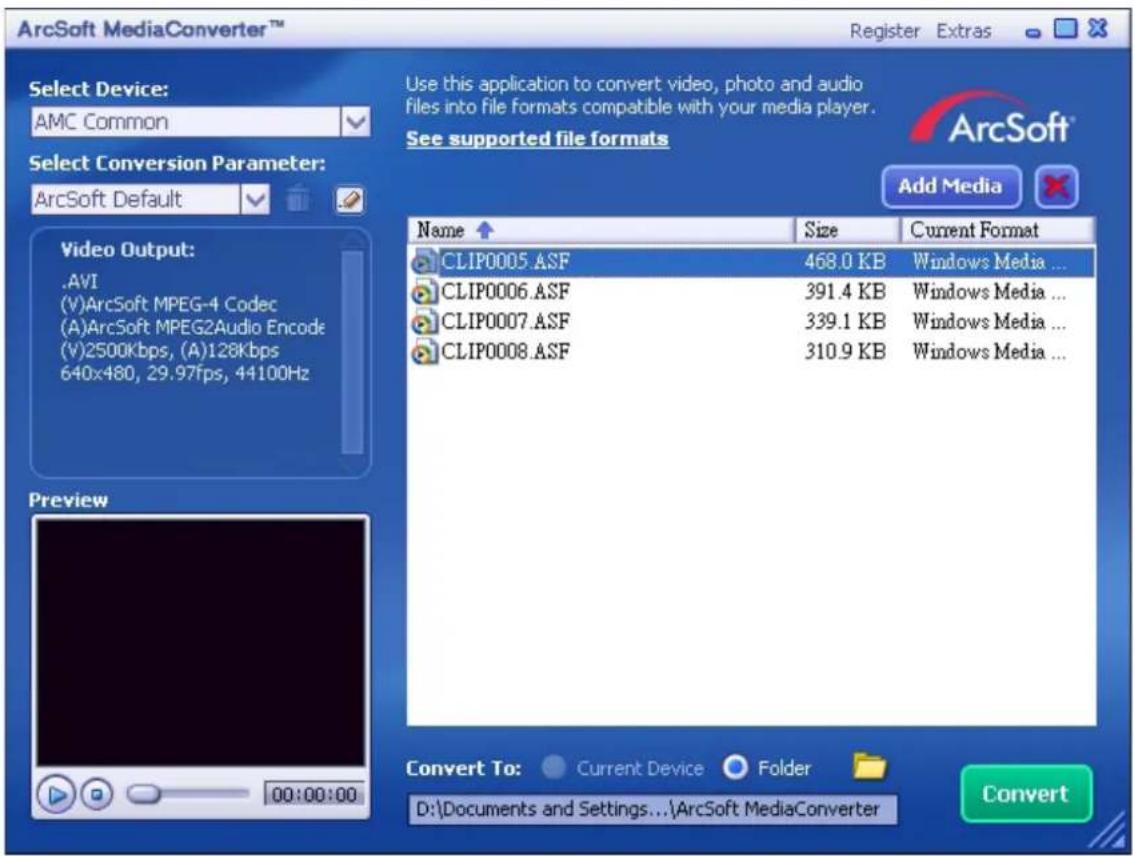Click the CLIP0007.ASF file icon
This screenshot has width=1134, height=856.
click(425, 322)
